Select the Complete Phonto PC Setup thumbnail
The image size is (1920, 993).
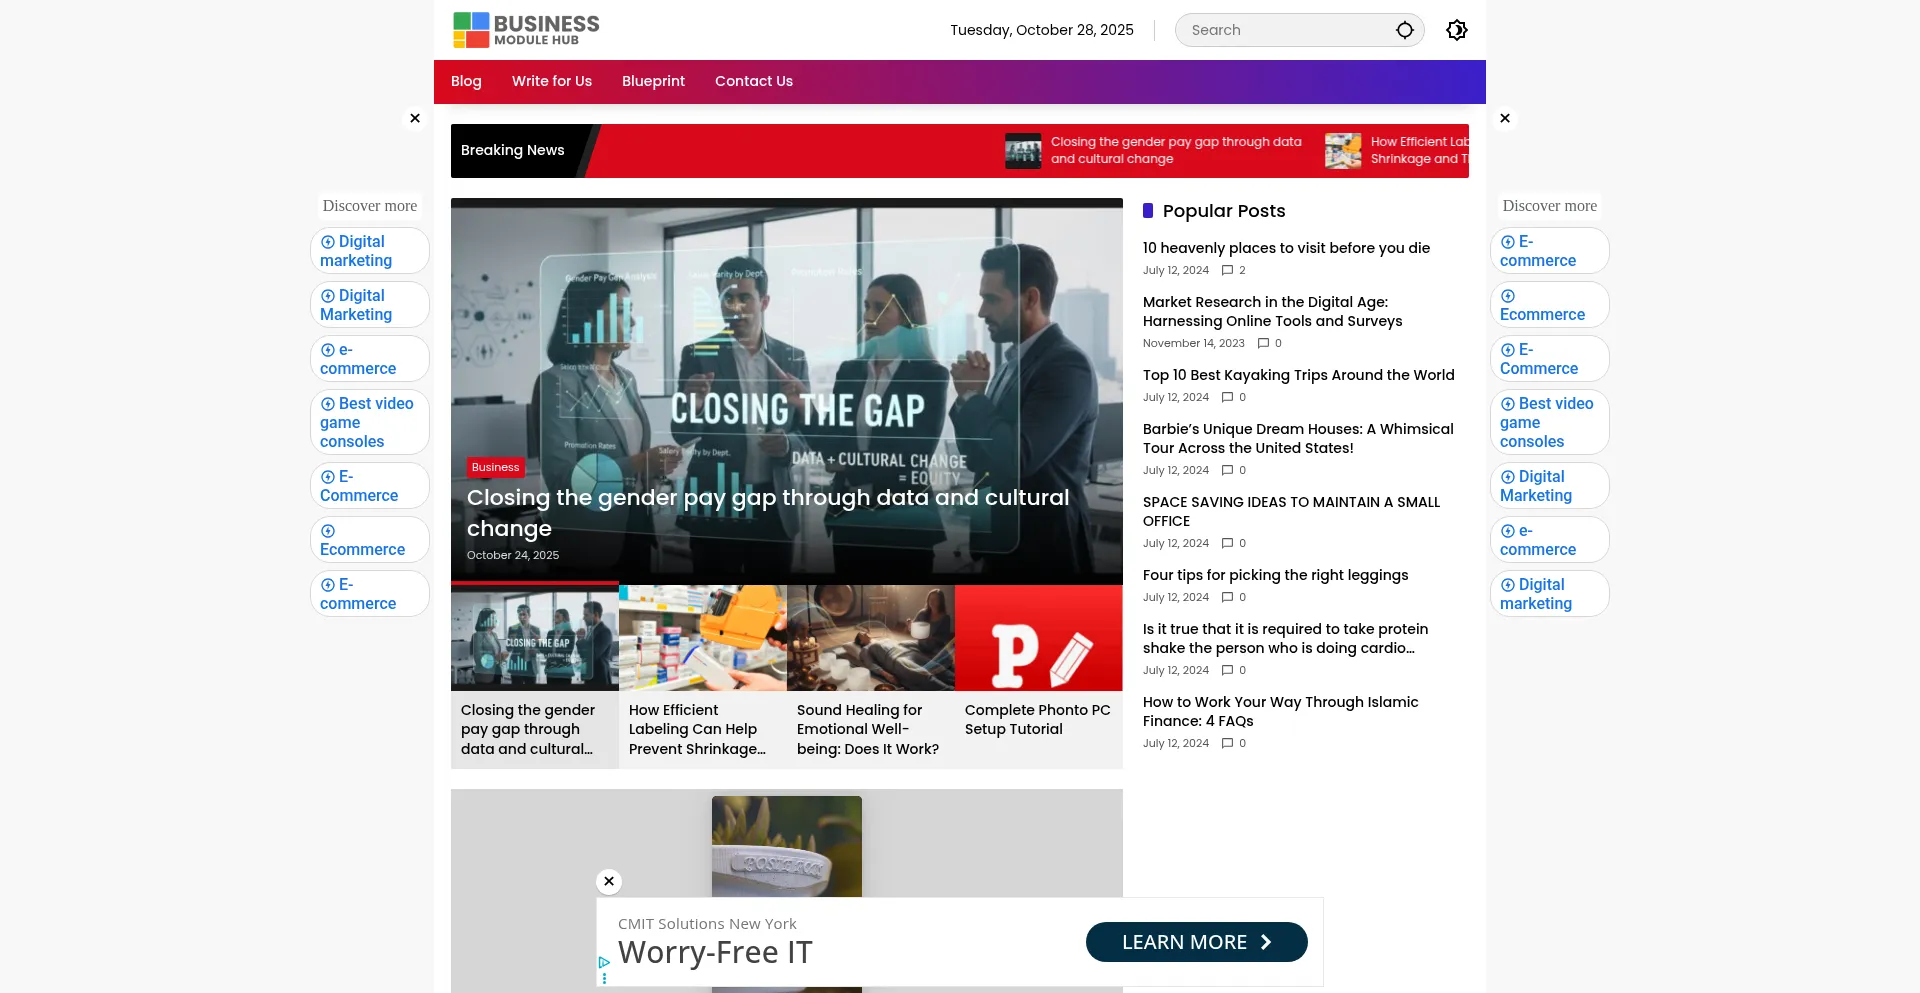1038,638
